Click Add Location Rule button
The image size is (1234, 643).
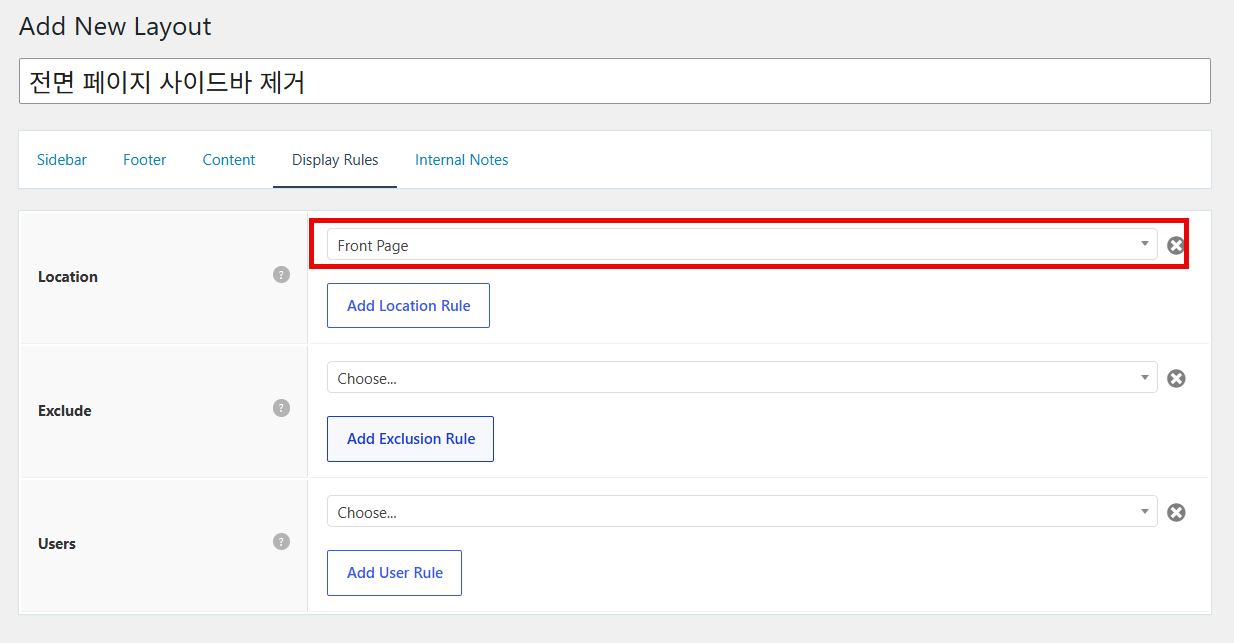click(x=408, y=306)
